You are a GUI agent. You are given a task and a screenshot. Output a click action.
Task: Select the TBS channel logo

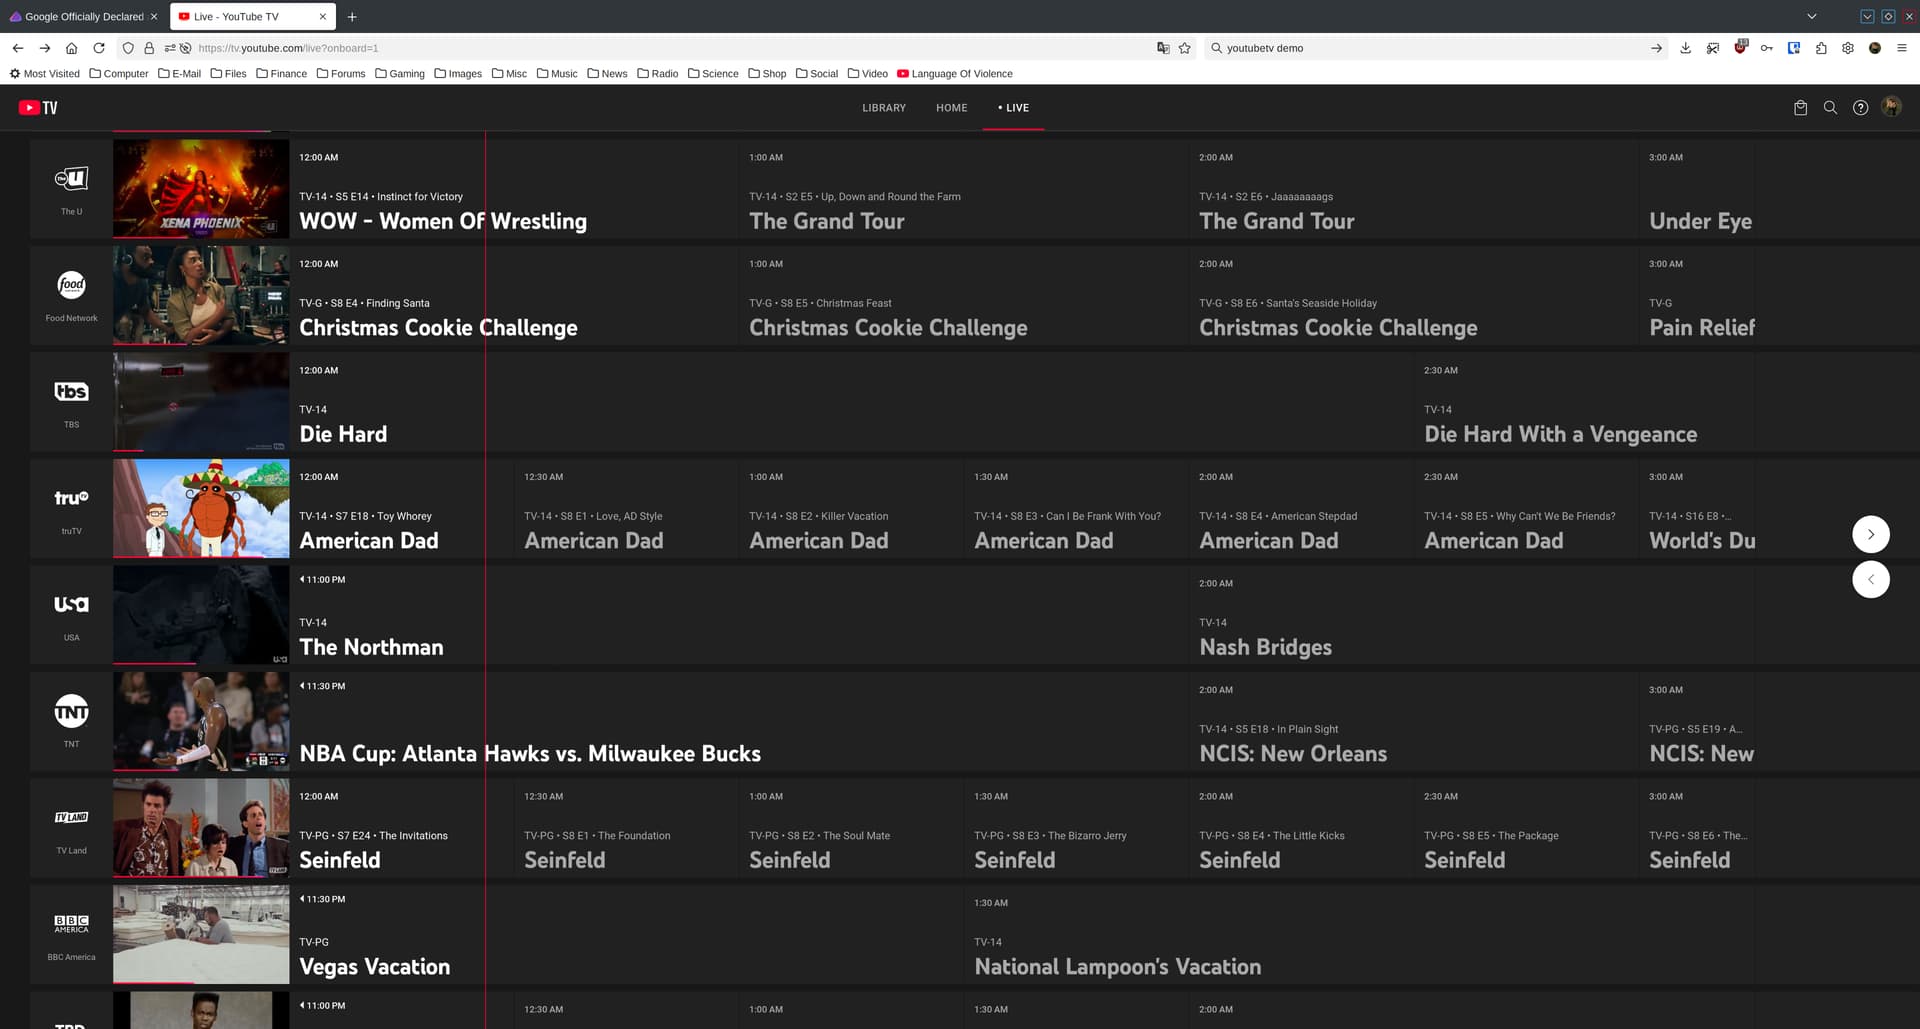pos(71,392)
